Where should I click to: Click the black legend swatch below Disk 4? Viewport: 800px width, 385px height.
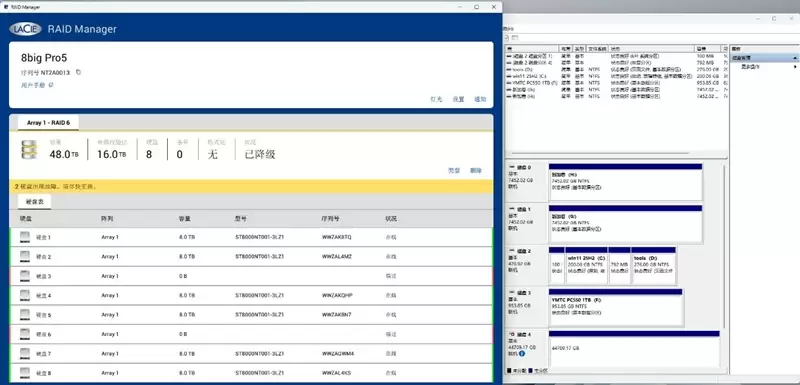[x=509, y=370]
